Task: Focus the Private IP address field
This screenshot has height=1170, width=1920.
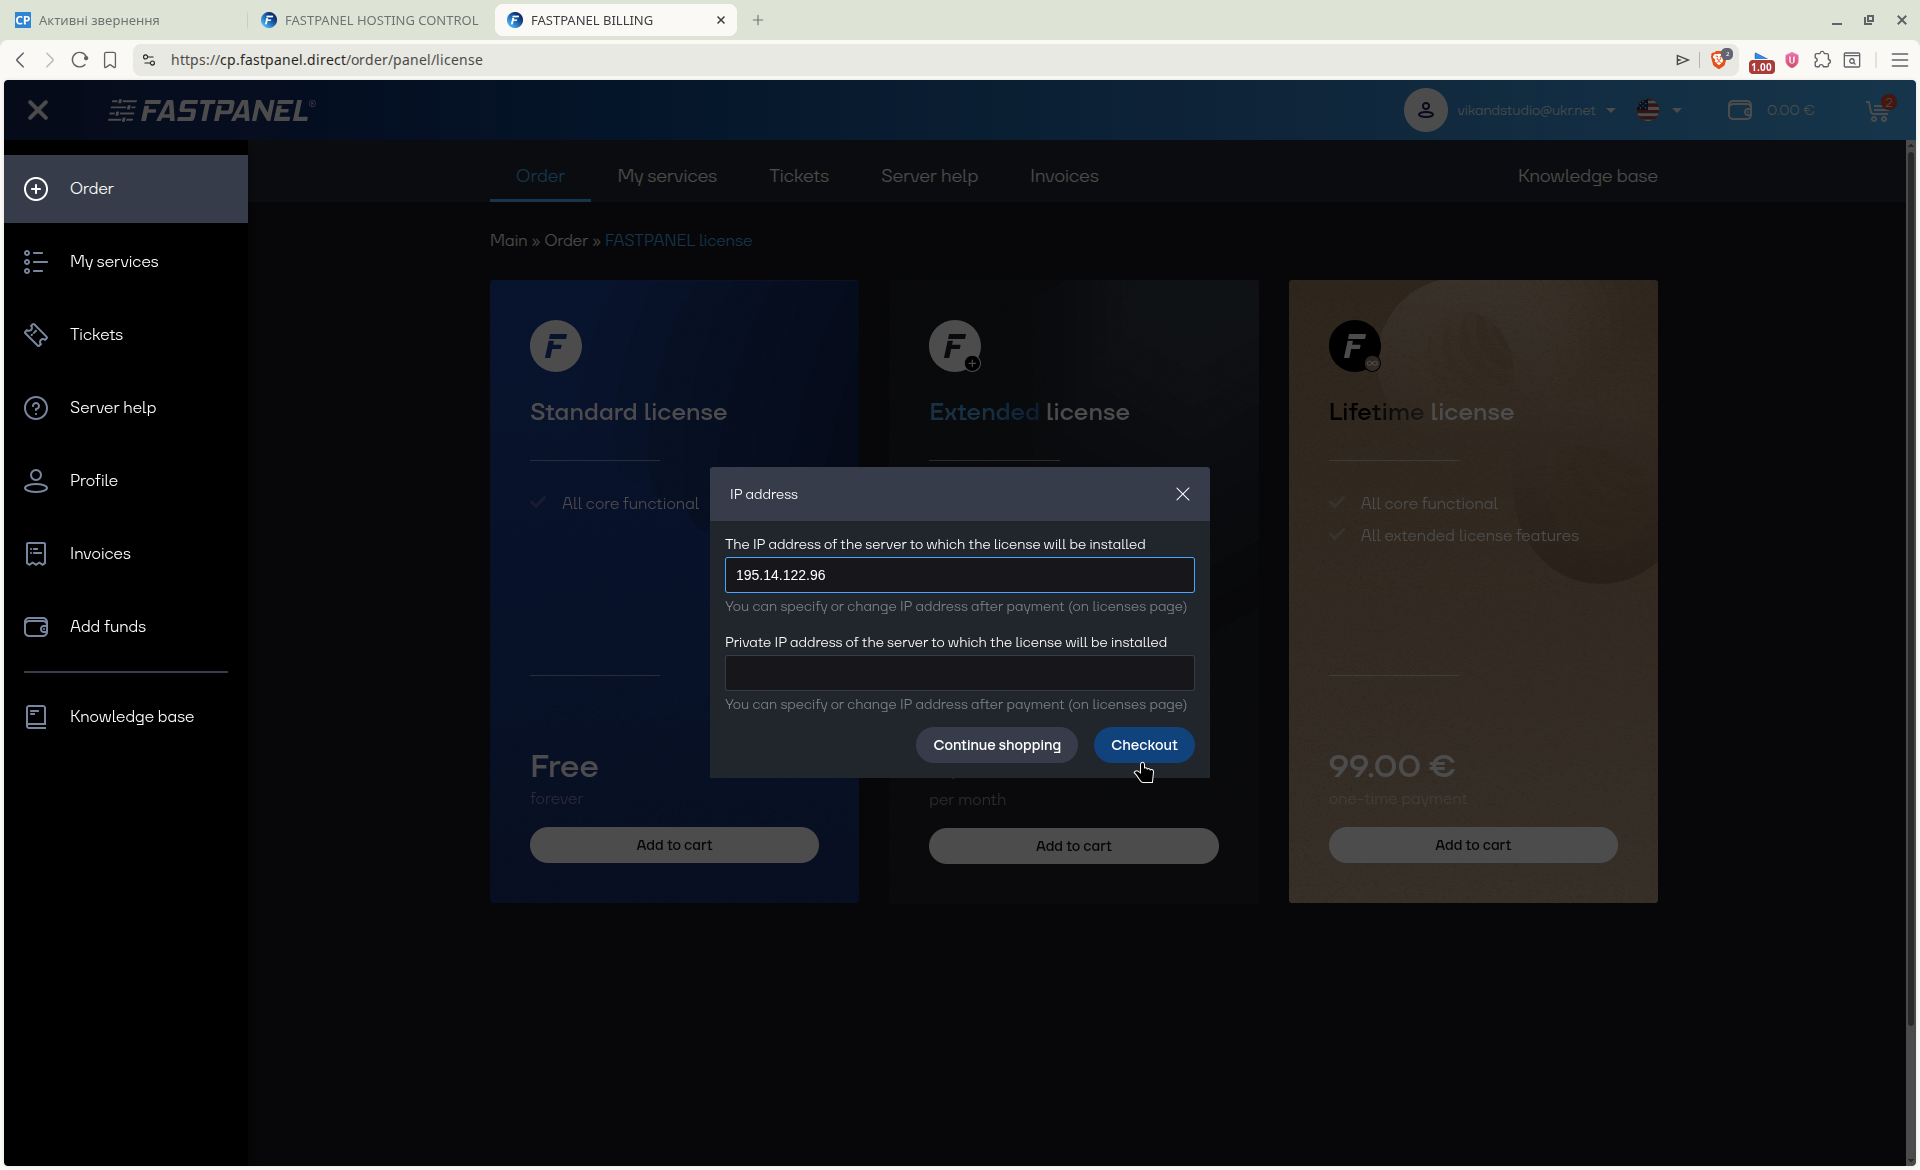Action: [960, 673]
